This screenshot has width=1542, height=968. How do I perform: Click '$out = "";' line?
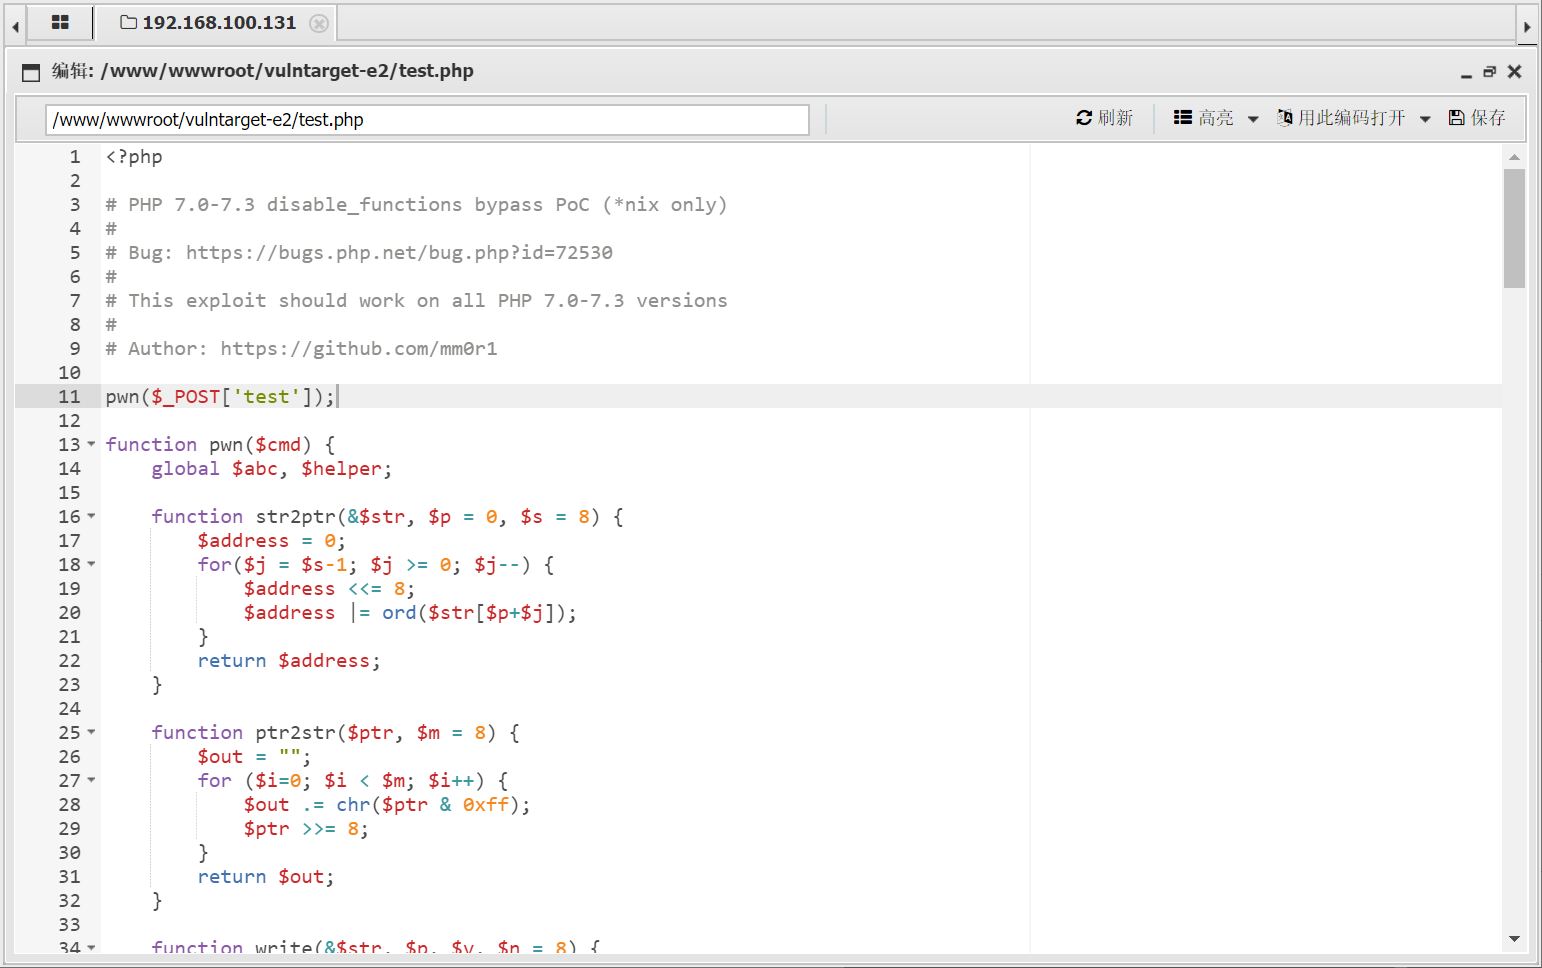pos(254,757)
